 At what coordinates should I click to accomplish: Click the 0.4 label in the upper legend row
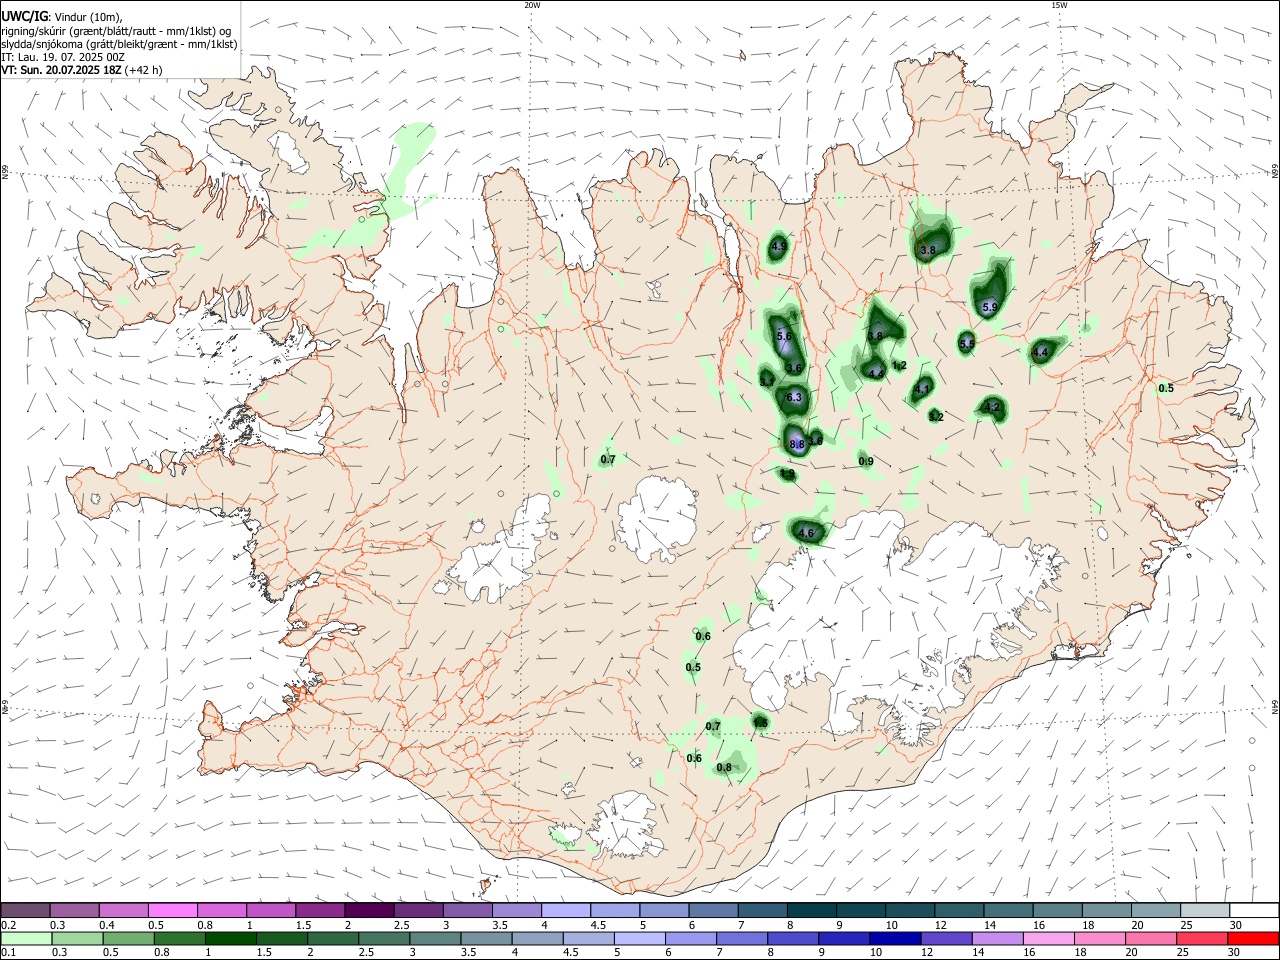(x=107, y=925)
